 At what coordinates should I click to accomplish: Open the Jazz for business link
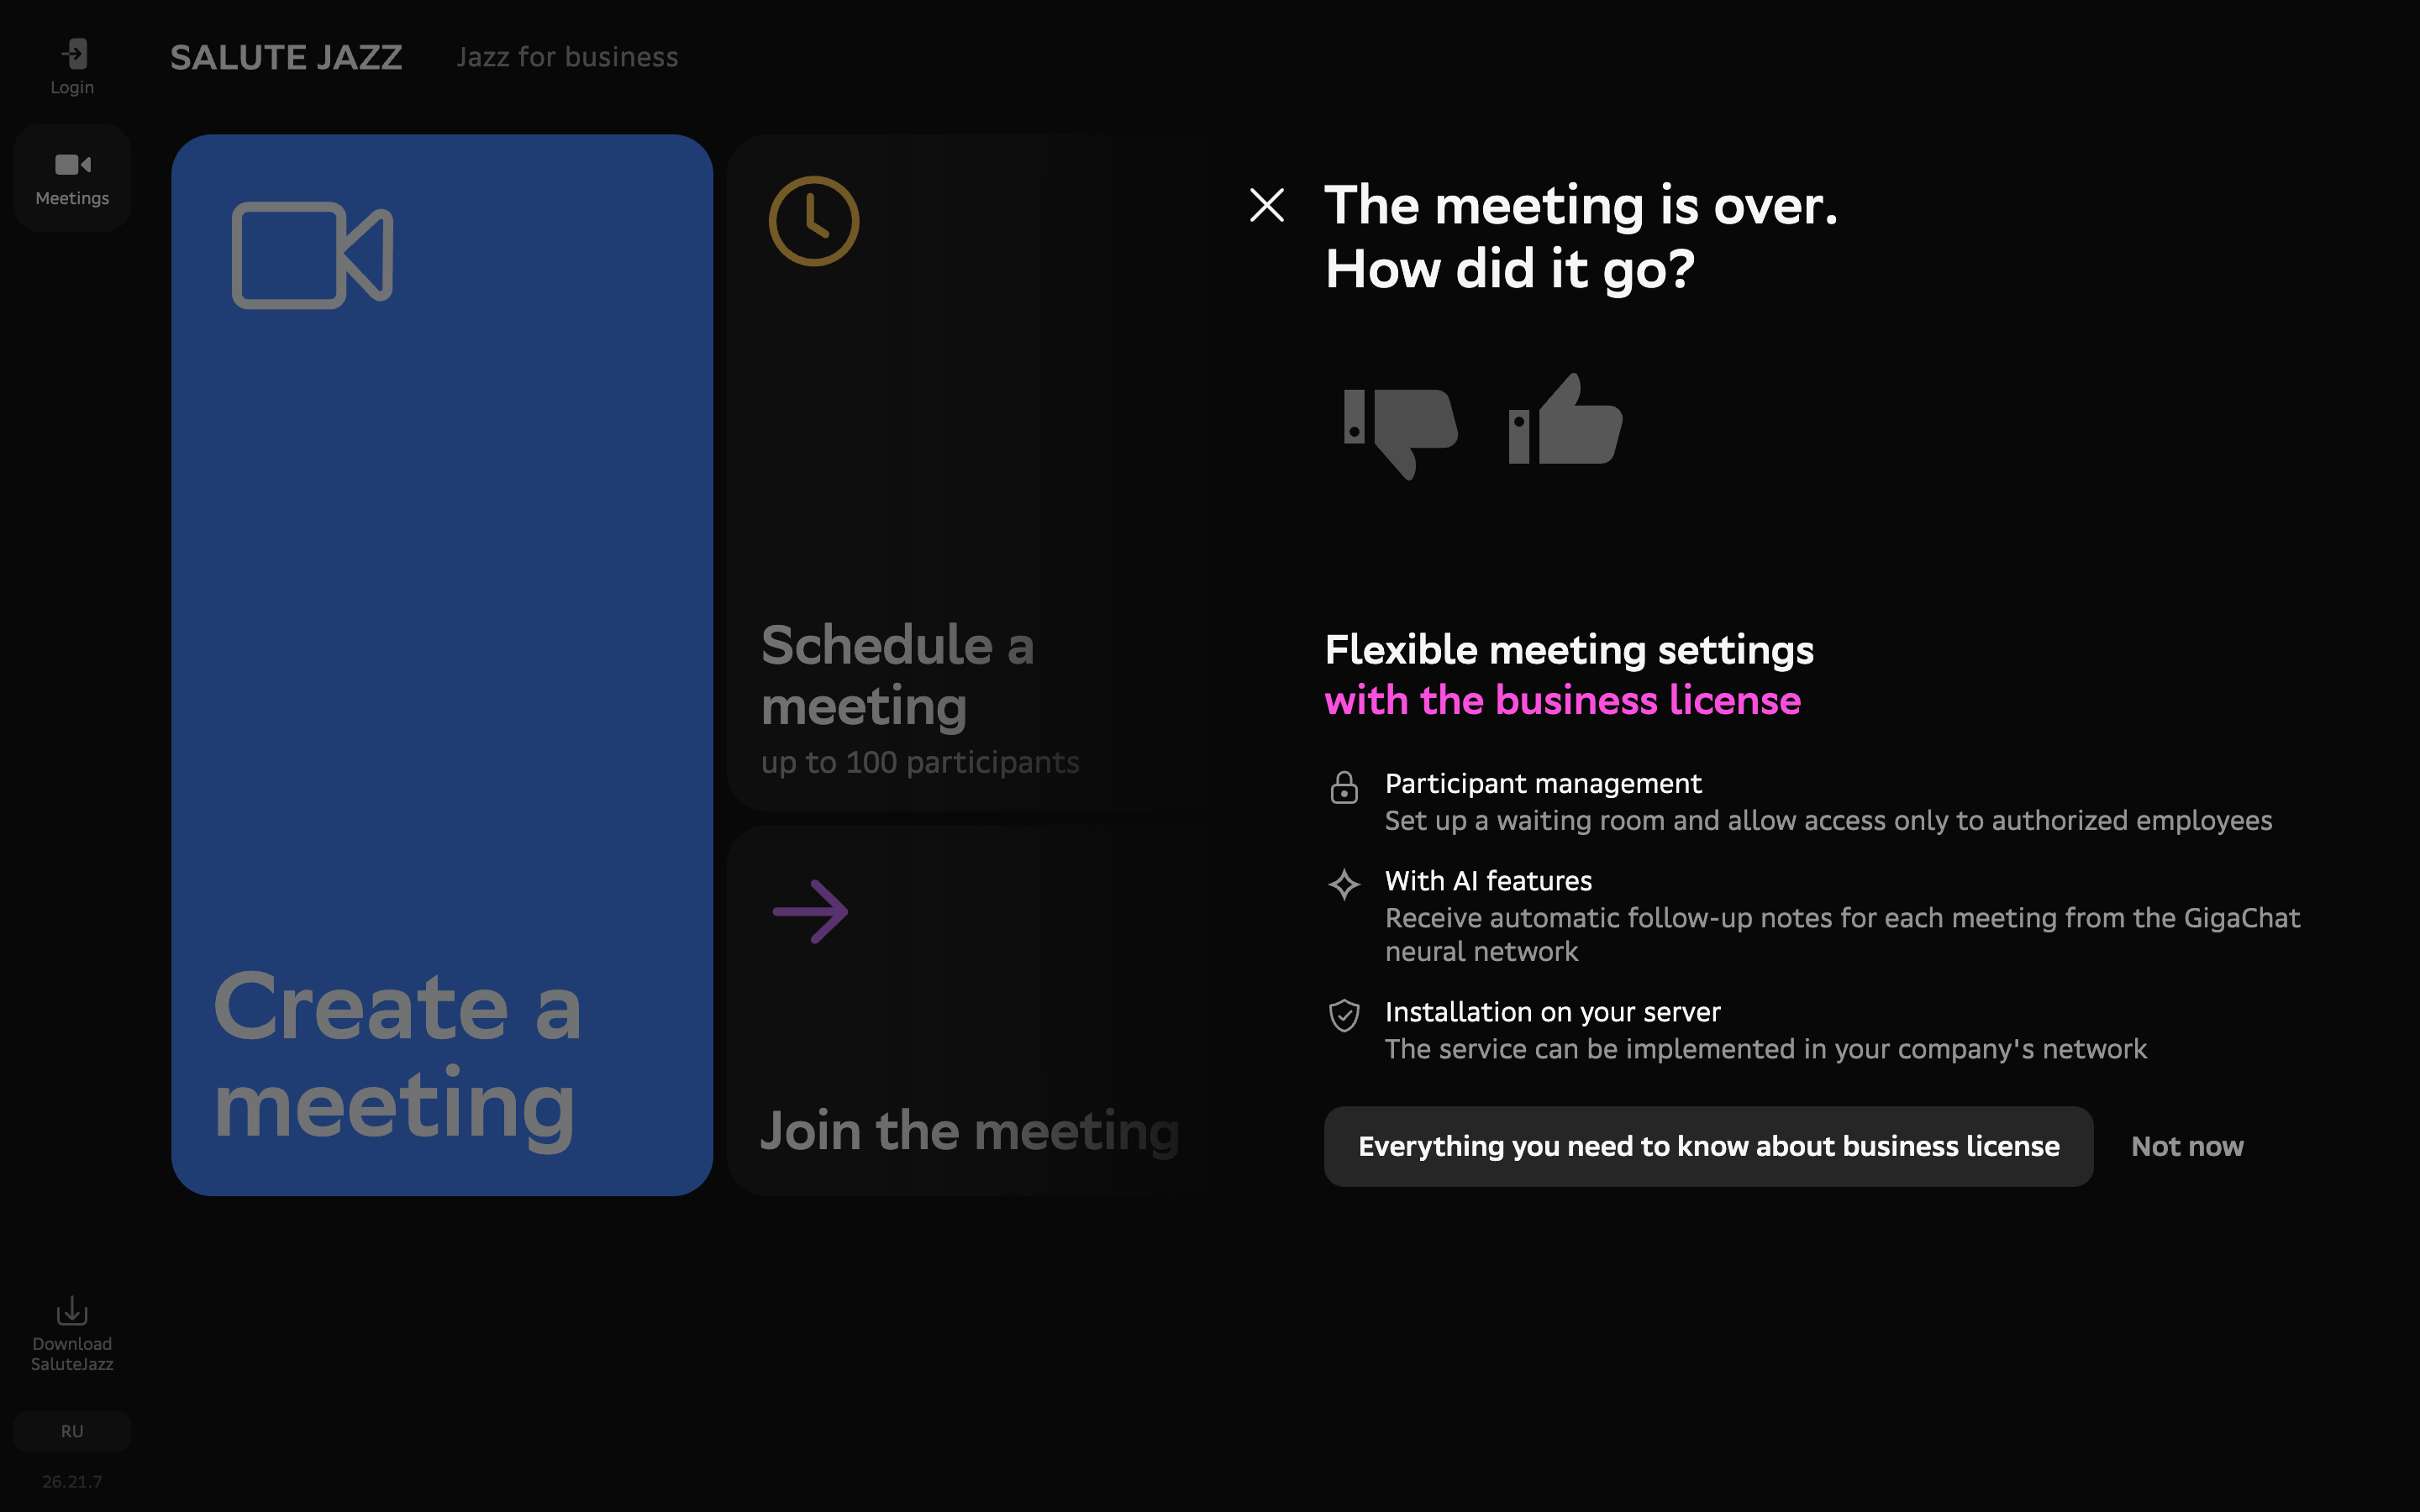(x=567, y=57)
